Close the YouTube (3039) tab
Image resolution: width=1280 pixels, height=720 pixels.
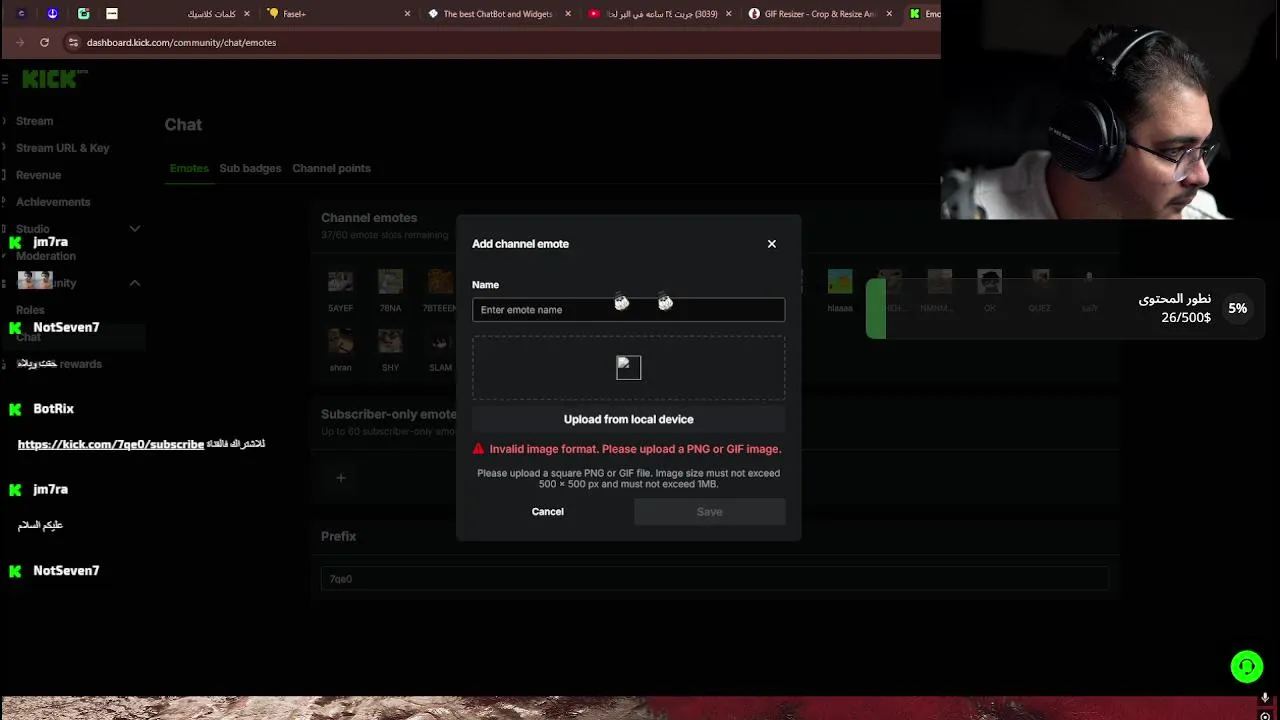pyautogui.click(x=728, y=14)
